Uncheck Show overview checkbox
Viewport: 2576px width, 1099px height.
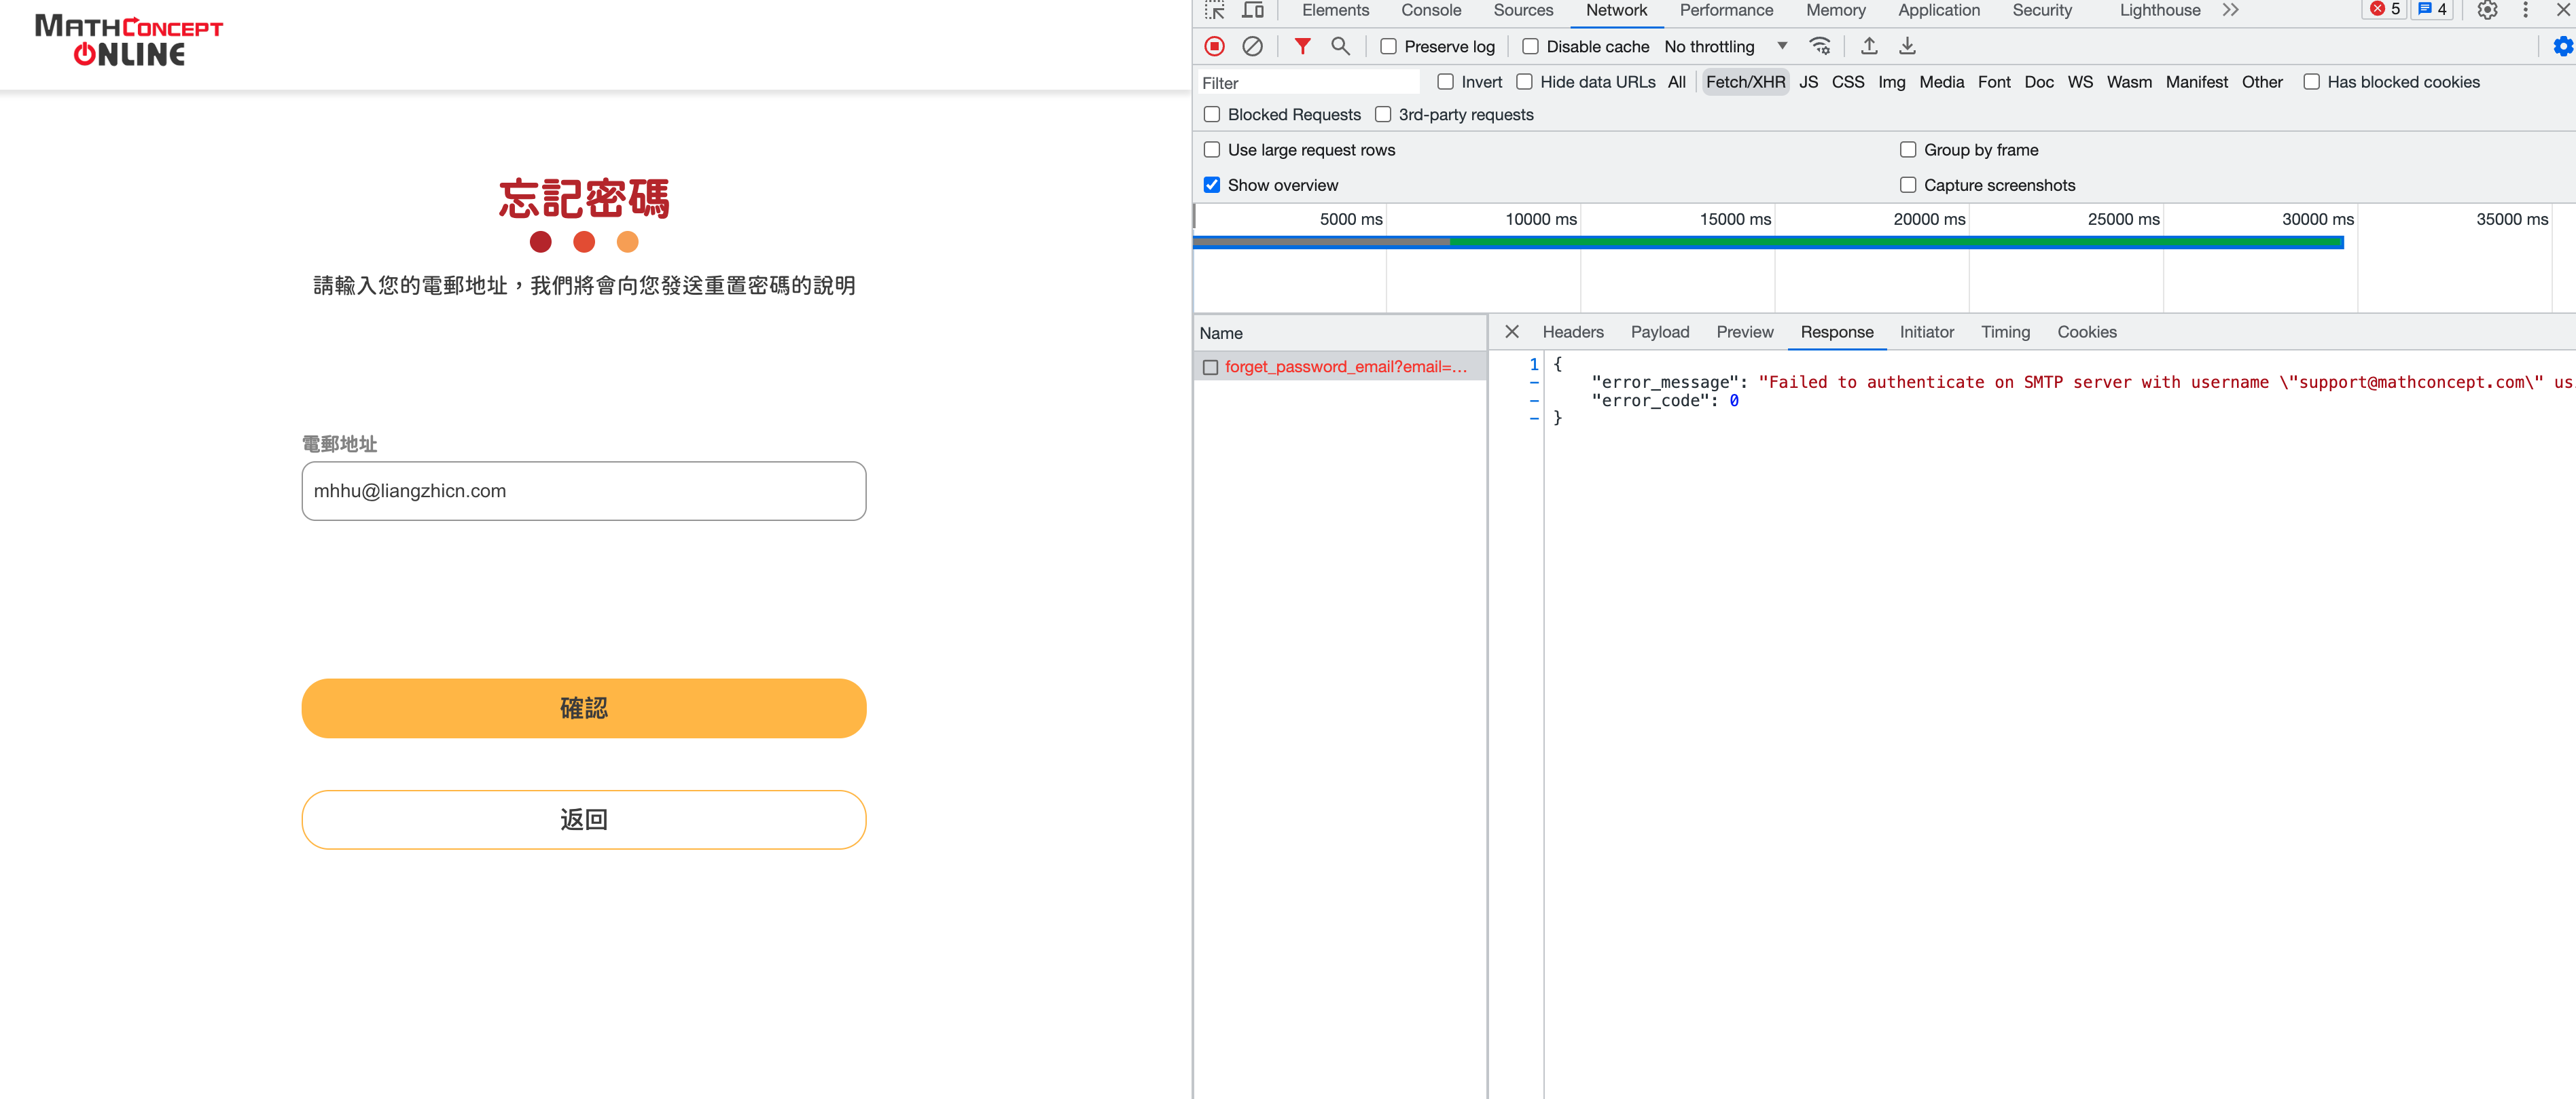(1212, 185)
